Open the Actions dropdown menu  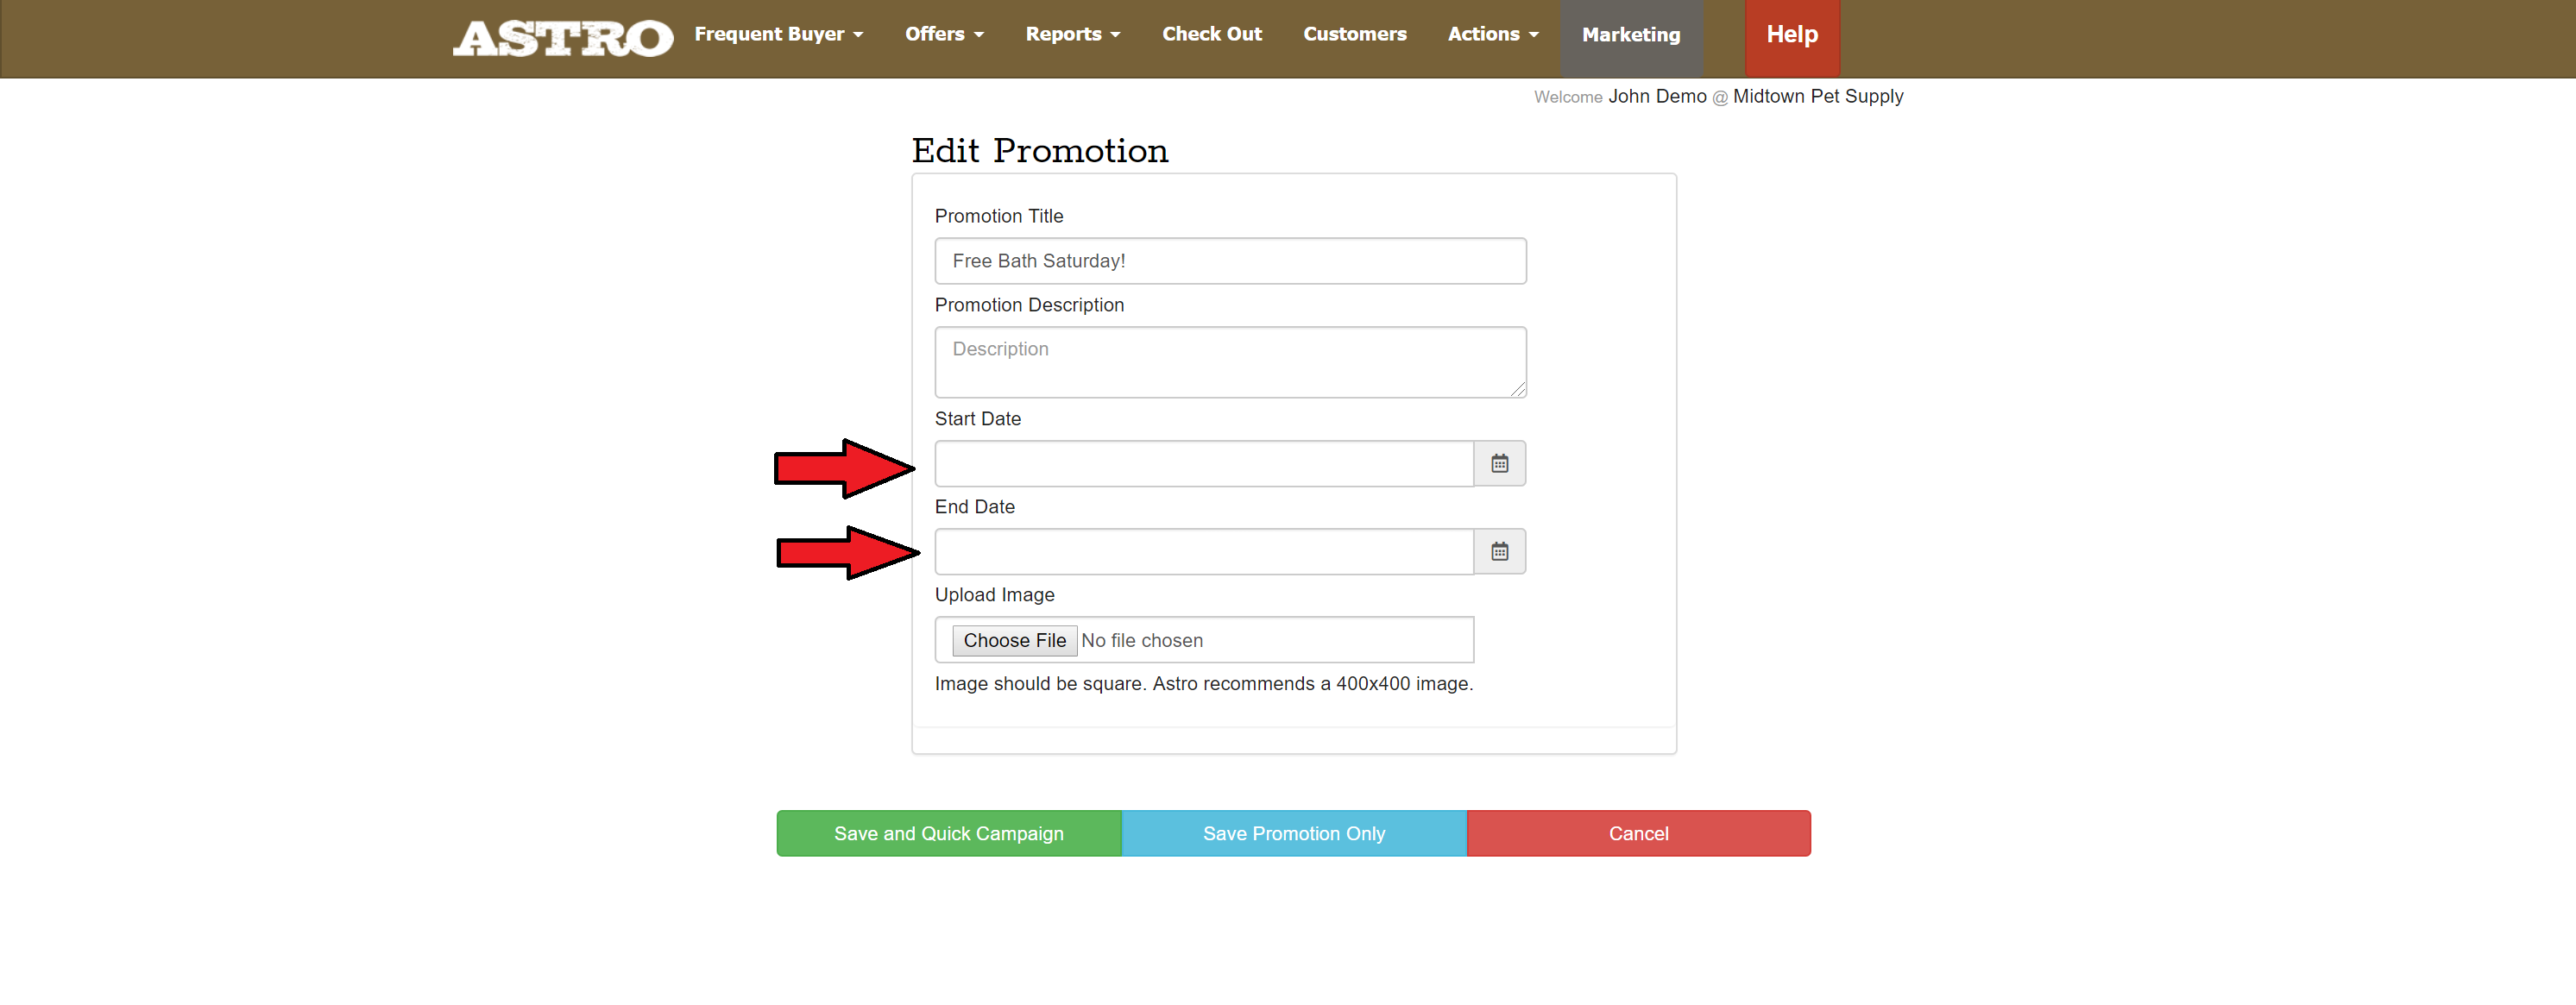1492,34
